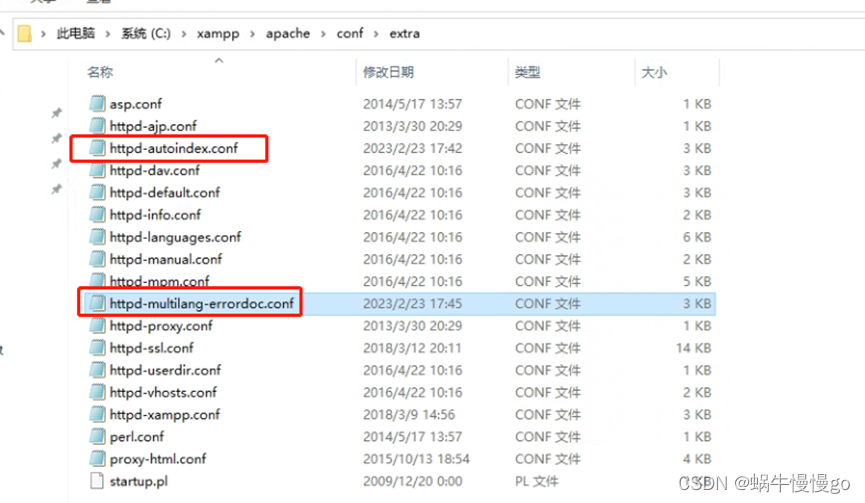865x503 pixels.
Task: Click the httpd-default.conf file icon
Action: click(x=97, y=192)
